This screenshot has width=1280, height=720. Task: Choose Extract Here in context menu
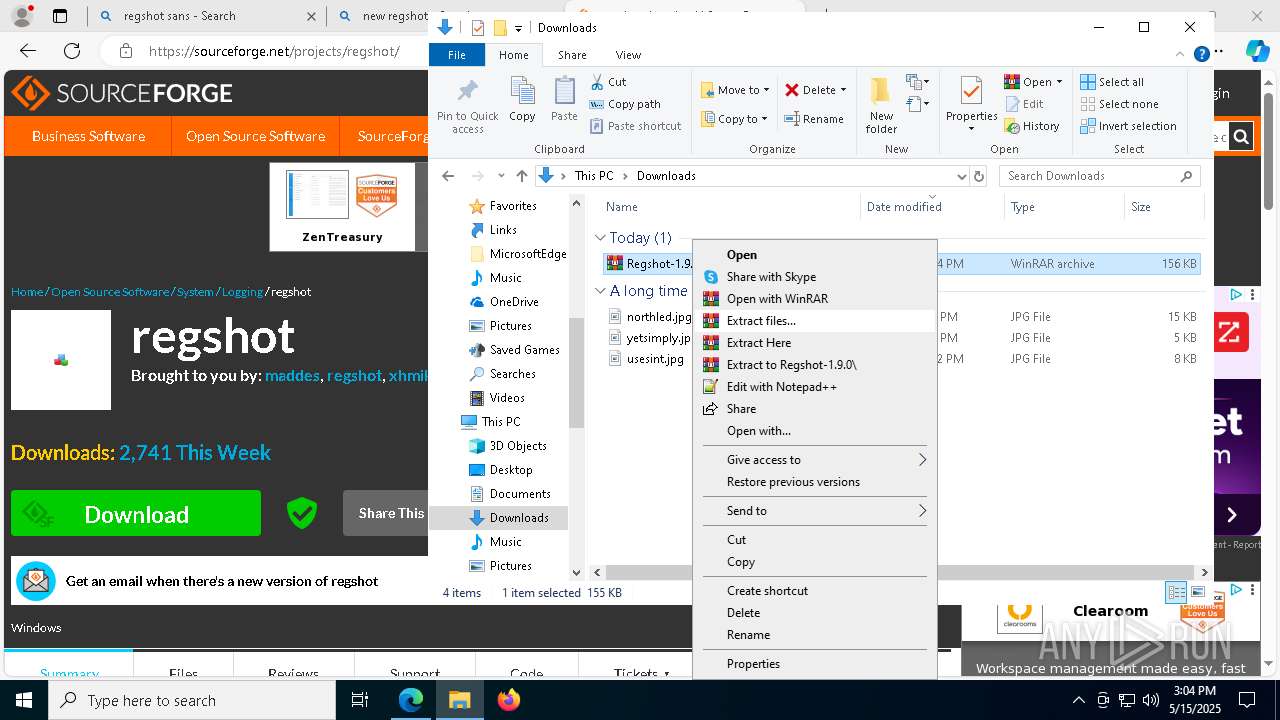814,343
